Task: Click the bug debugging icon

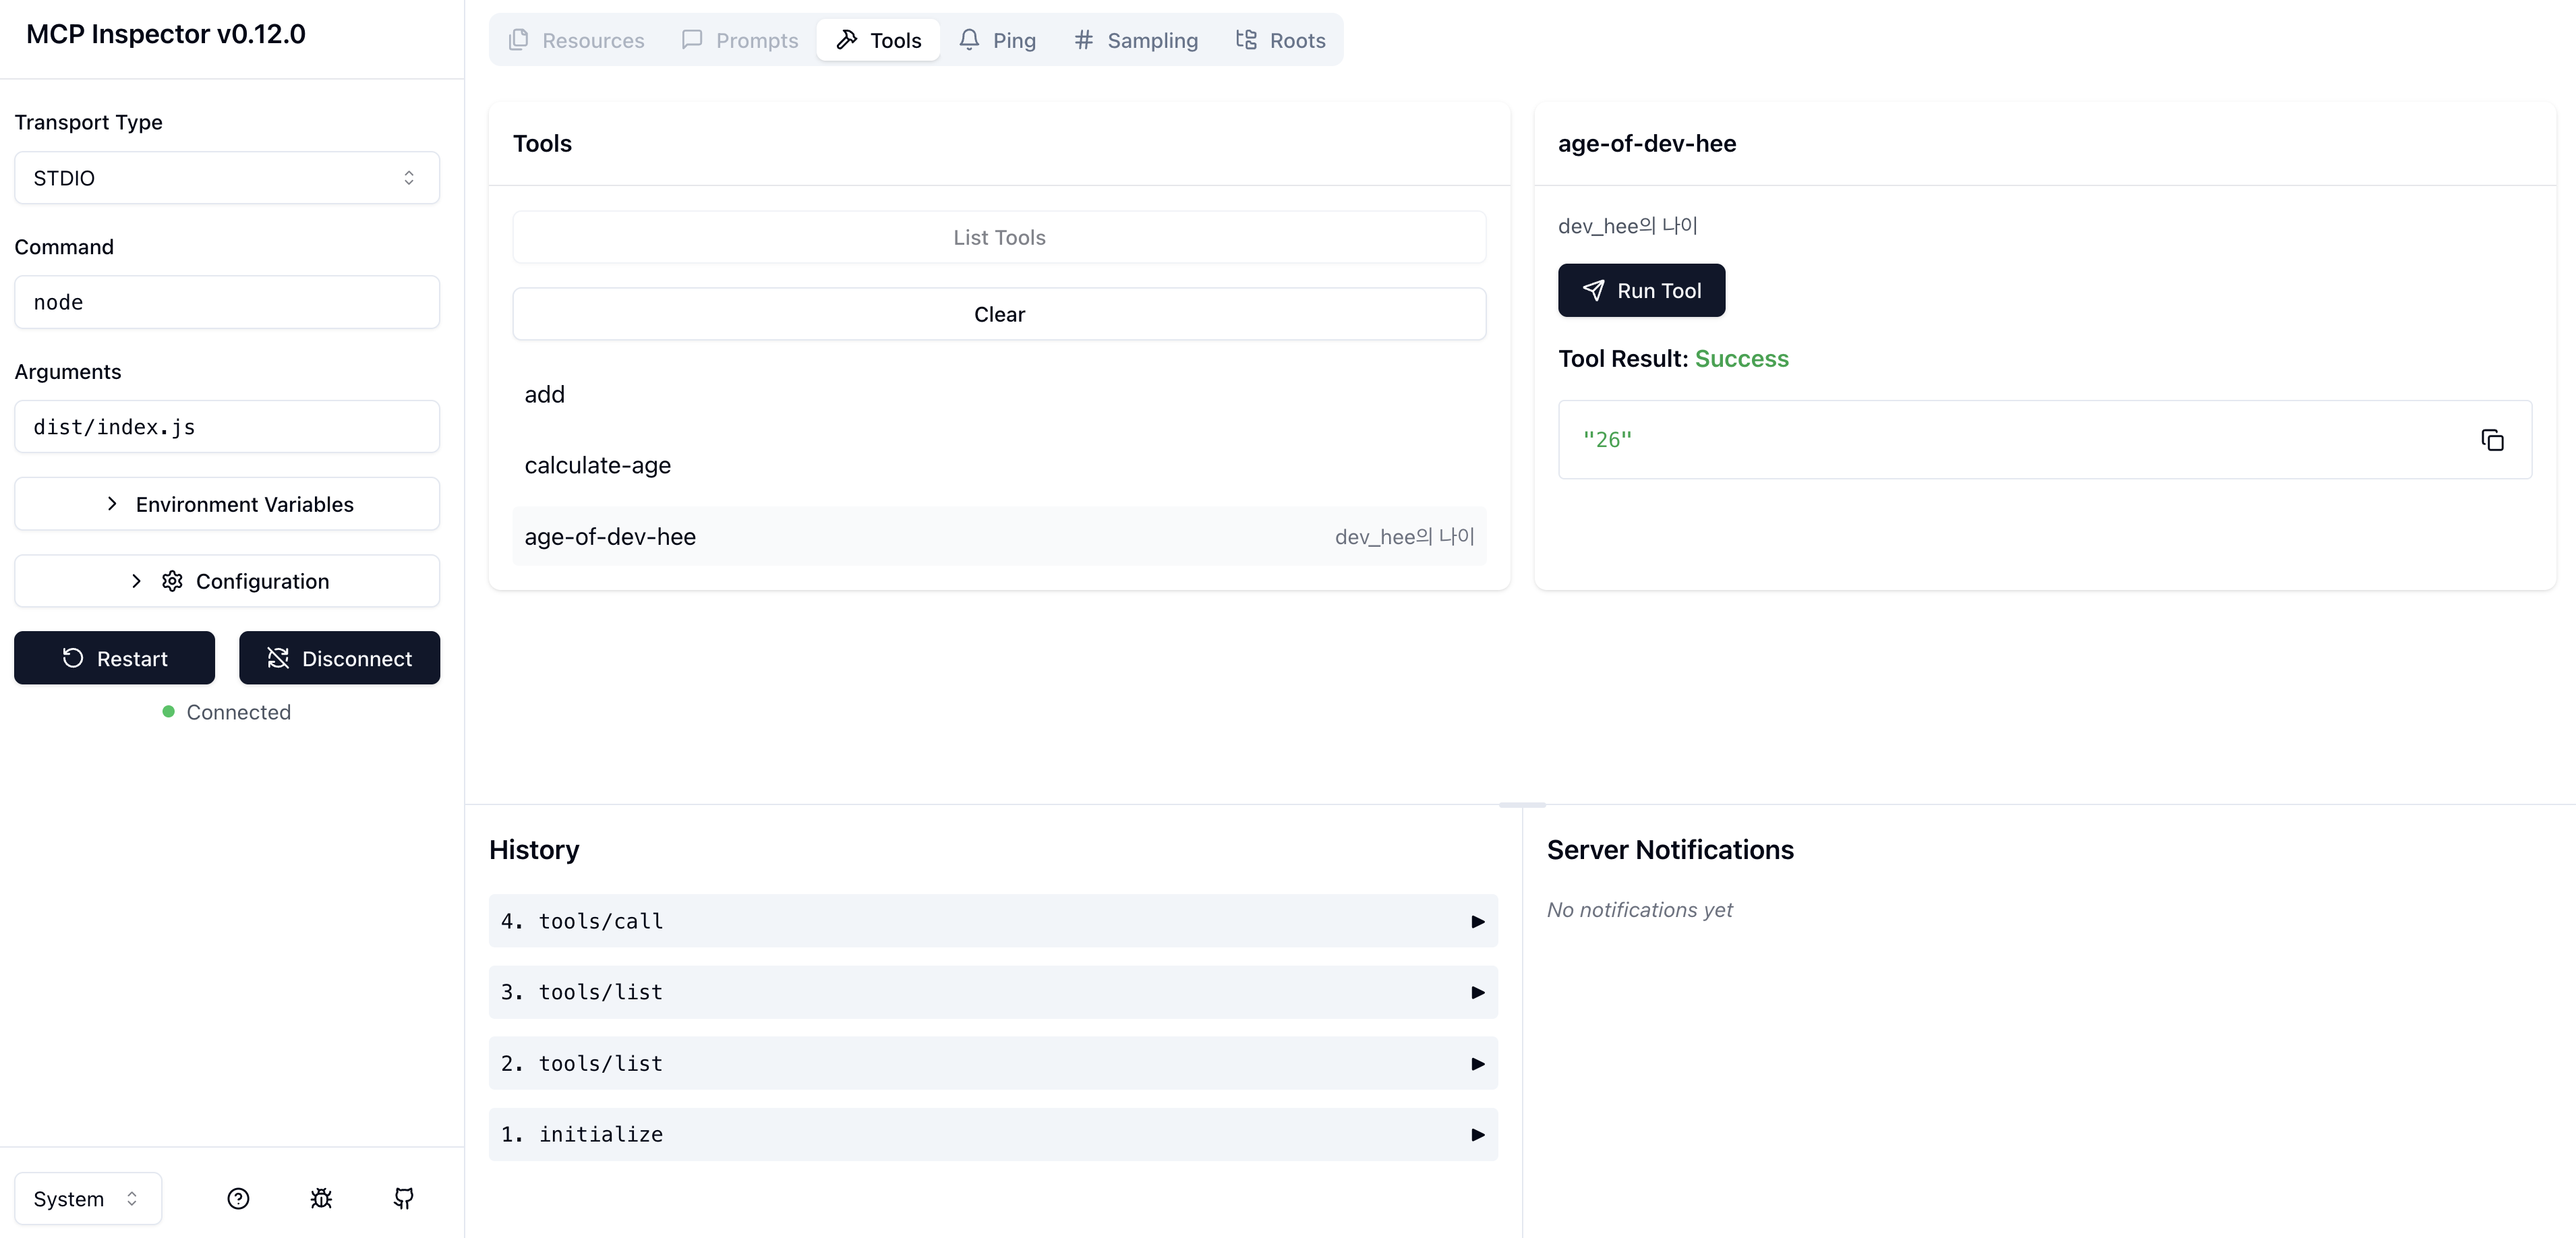Action: tap(321, 1198)
